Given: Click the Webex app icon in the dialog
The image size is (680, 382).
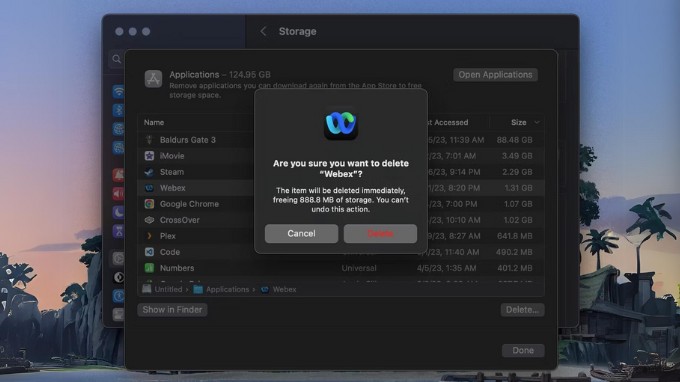Looking at the screenshot, I should [341, 124].
